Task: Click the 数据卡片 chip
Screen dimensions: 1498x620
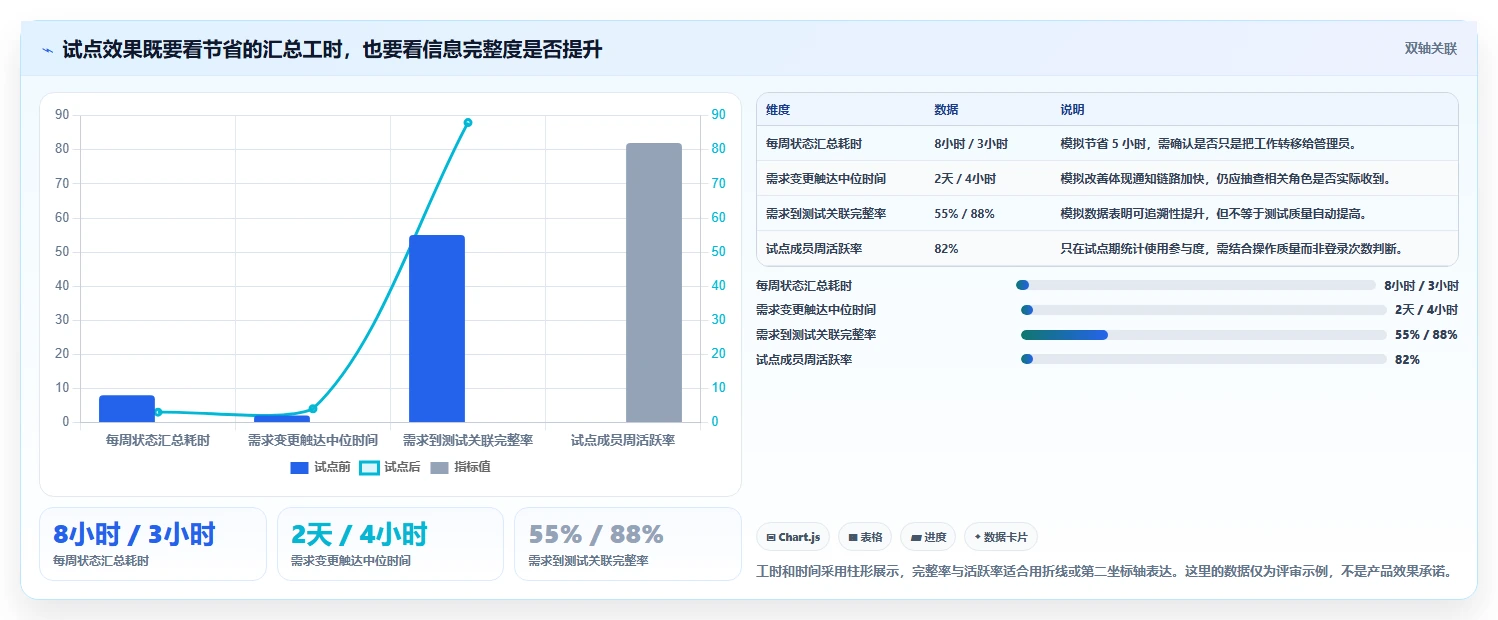Action: (1001, 537)
